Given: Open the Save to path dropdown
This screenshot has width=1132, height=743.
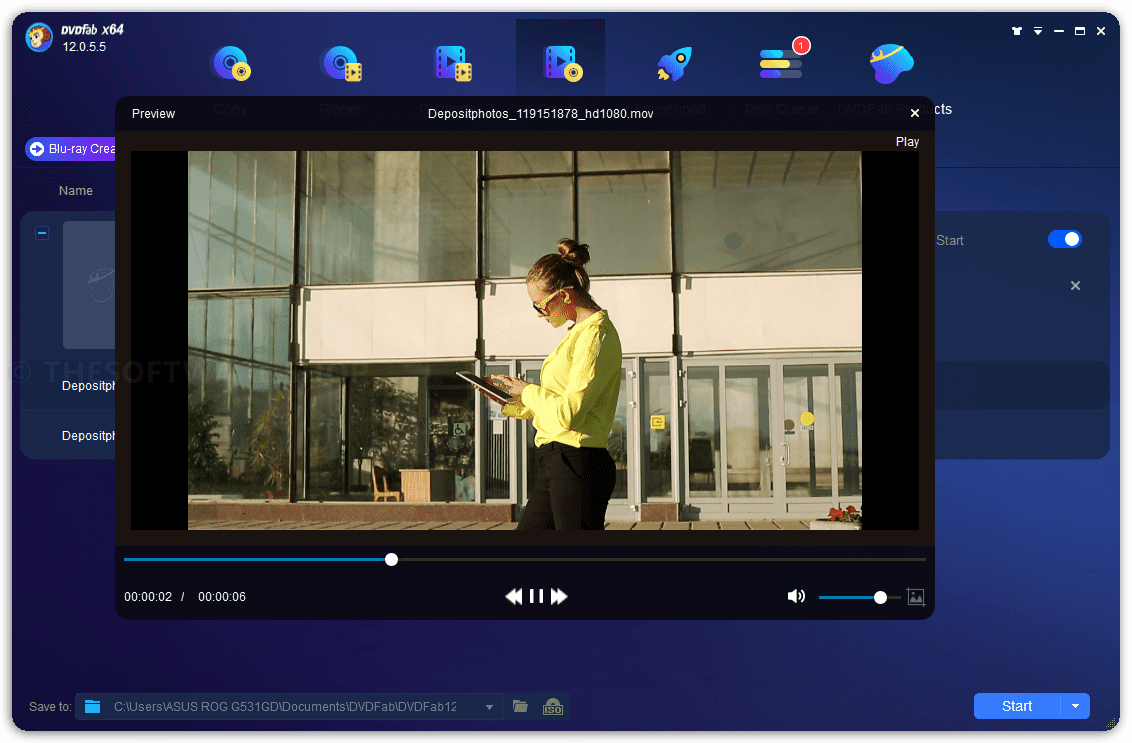Looking at the screenshot, I should [489, 707].
